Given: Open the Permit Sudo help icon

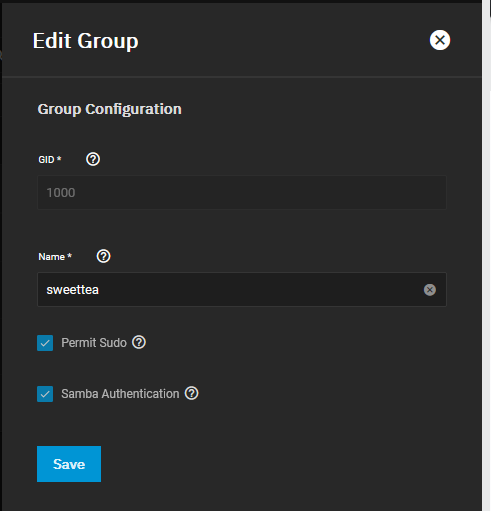Looking at the screenshot, I should pos(139,342).
